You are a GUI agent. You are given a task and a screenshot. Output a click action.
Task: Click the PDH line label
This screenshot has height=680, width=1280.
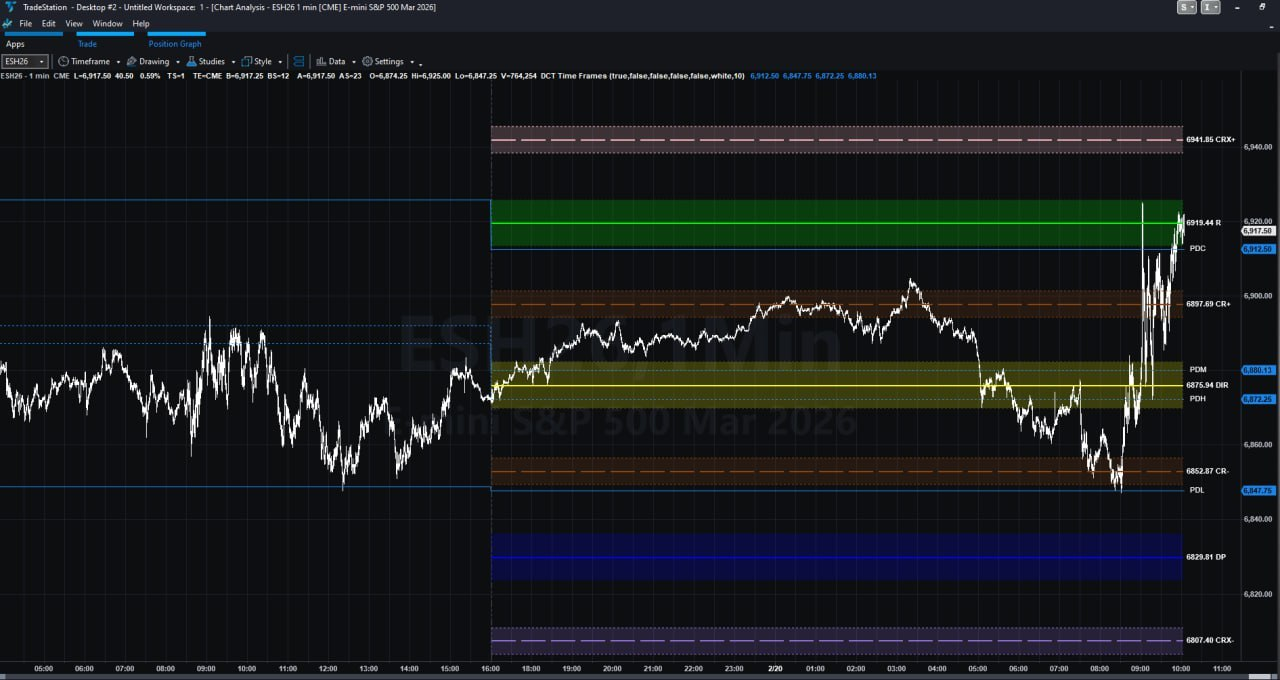coord(1197,399)
